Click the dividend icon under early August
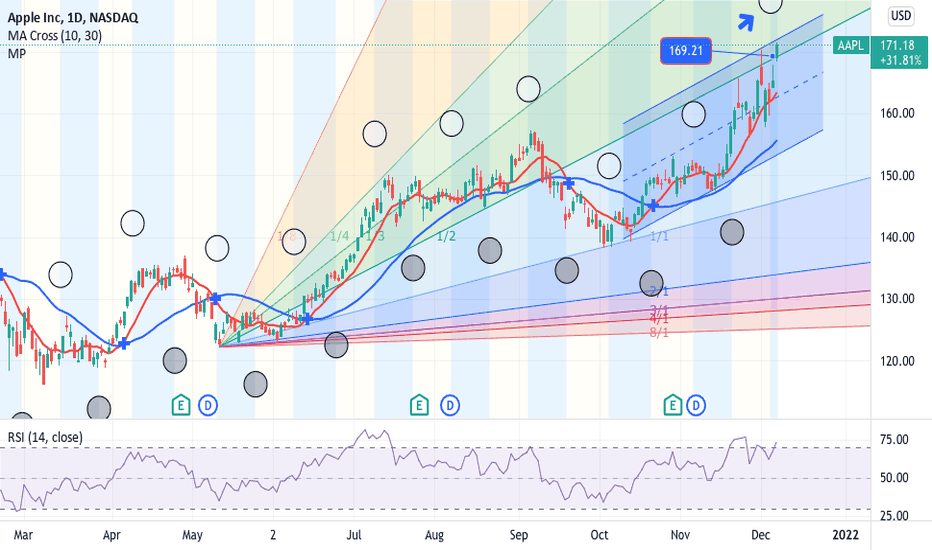This screenshot has height=550, width=932. tap(450, 406)
